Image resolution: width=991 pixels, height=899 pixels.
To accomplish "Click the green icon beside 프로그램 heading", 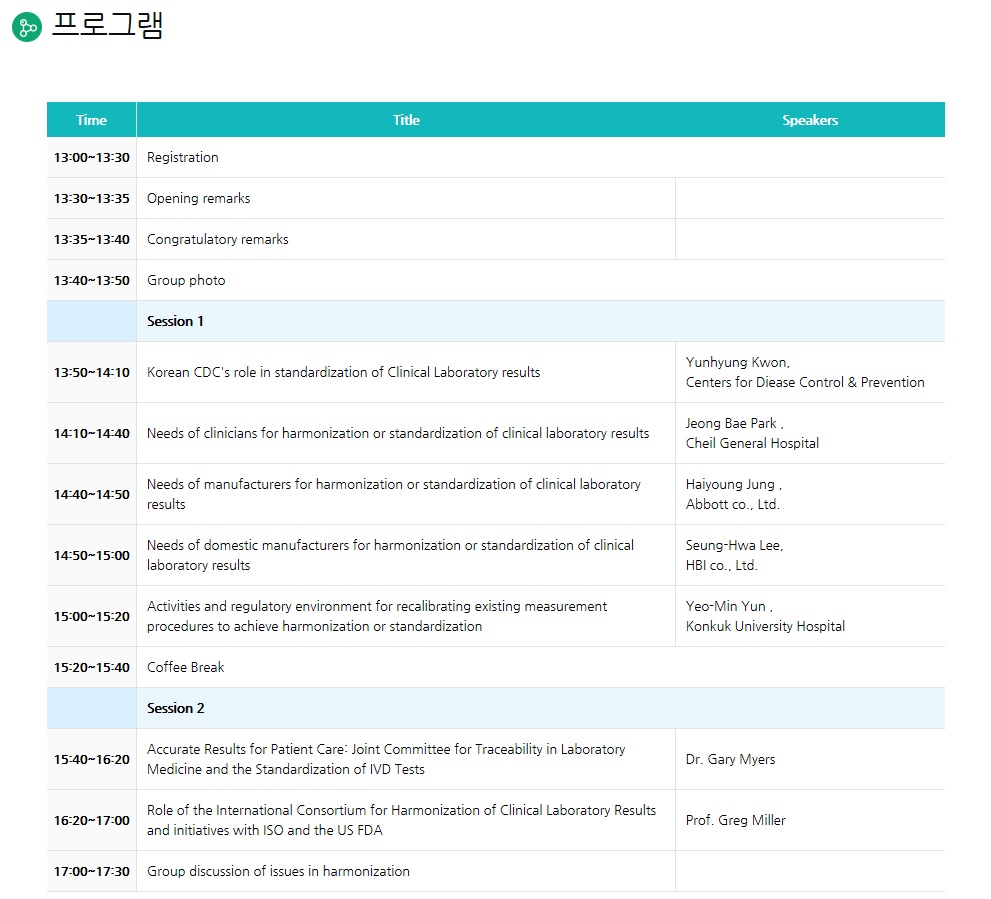I will tap(27, 27).
